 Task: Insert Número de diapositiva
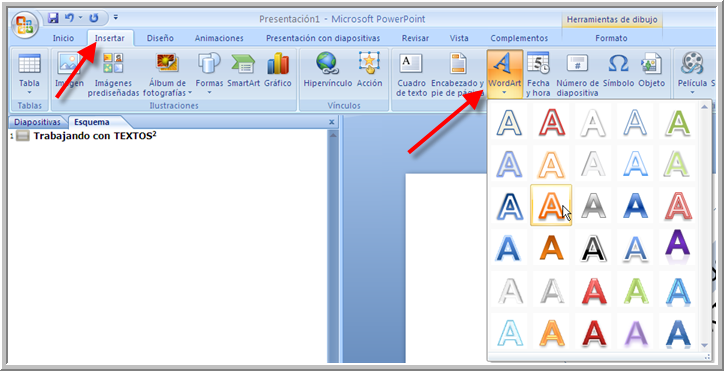(x=577, y=75)
